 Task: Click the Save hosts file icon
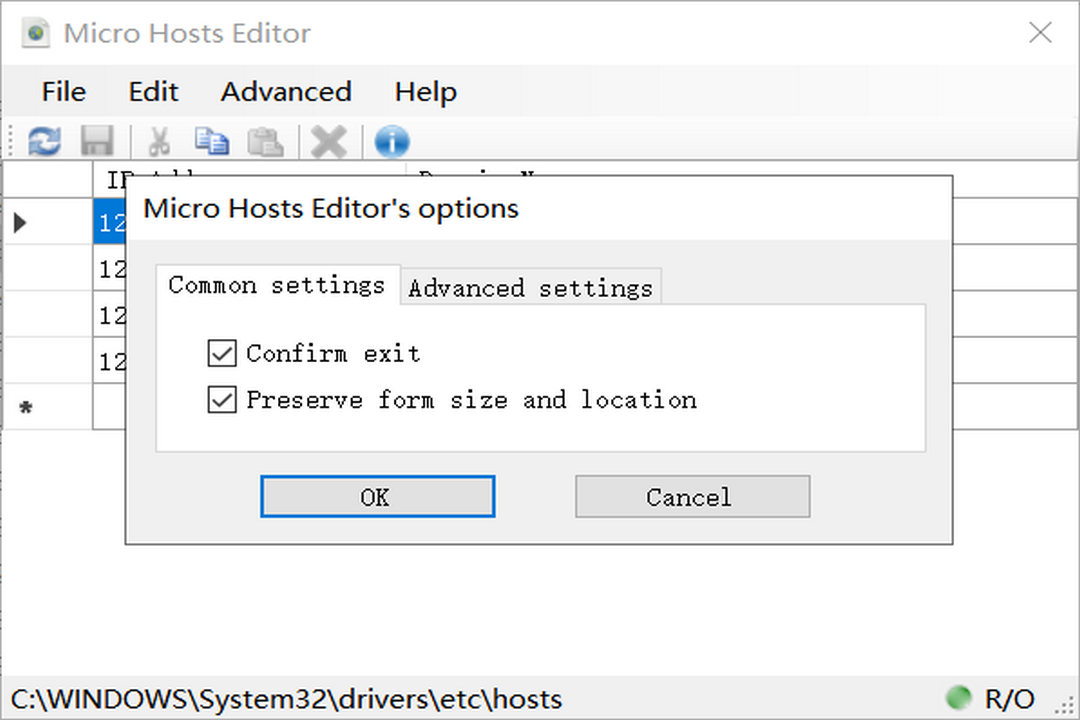tap(97, 141)
